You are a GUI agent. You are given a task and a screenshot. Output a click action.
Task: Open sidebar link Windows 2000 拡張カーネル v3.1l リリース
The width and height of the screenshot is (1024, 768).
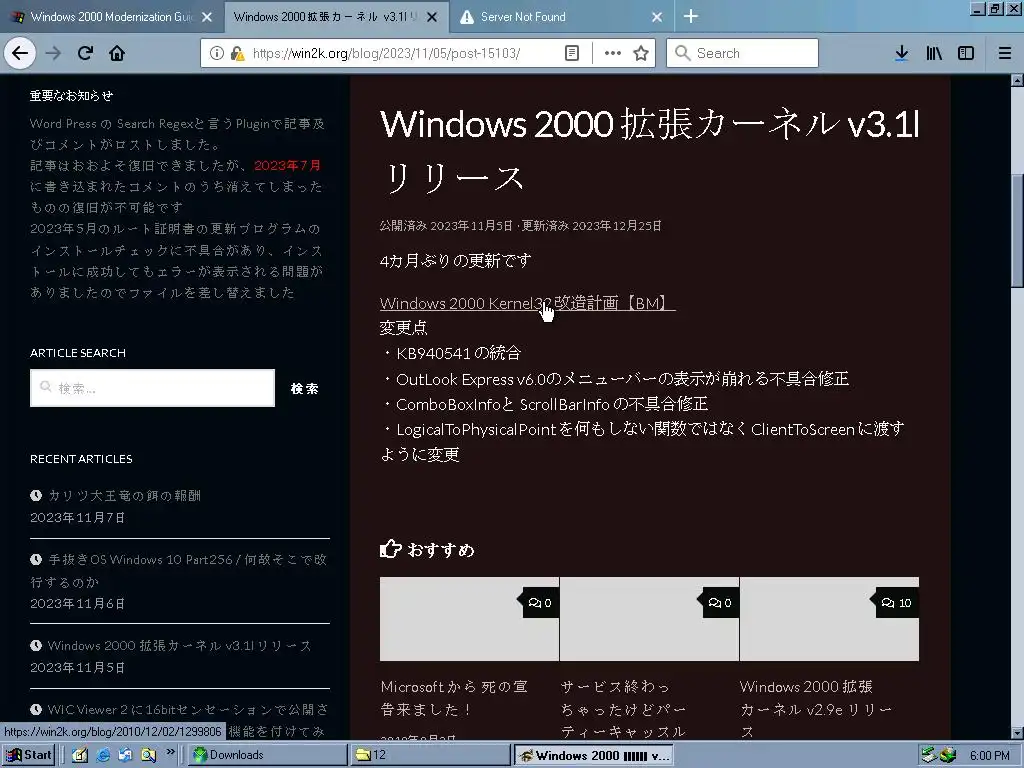click(179, 645)
